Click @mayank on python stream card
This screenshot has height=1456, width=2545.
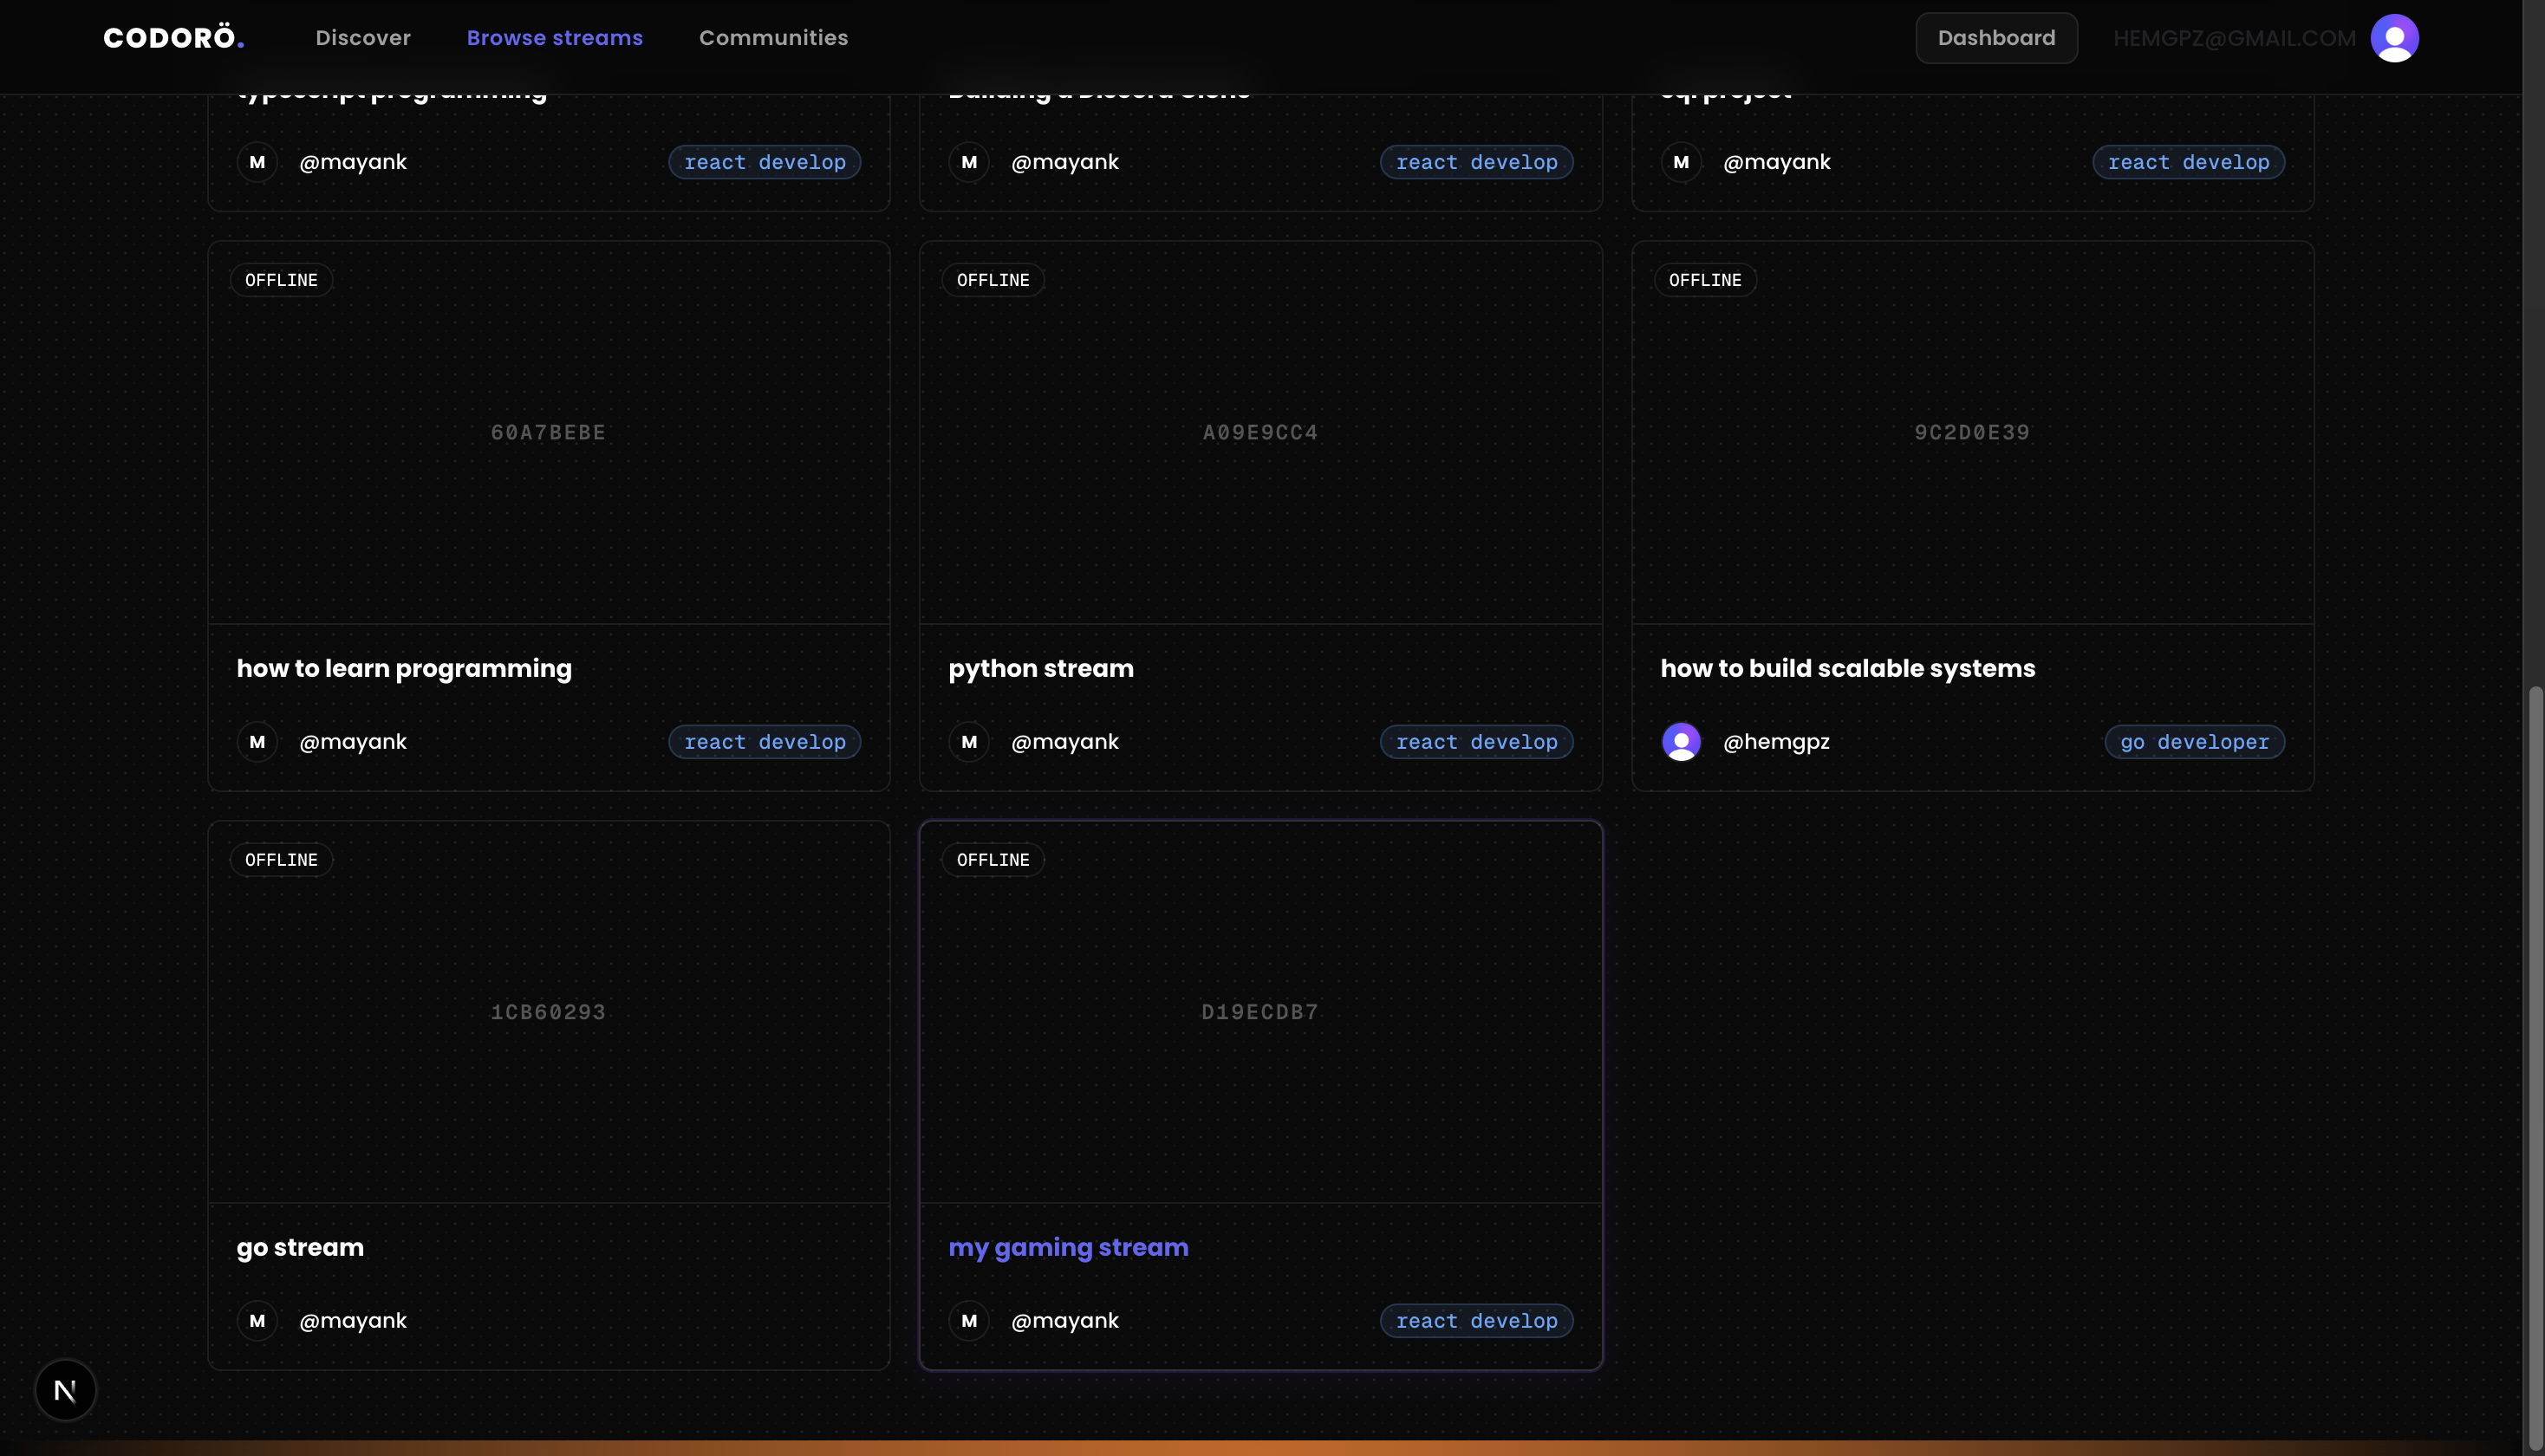[1065, 742]
